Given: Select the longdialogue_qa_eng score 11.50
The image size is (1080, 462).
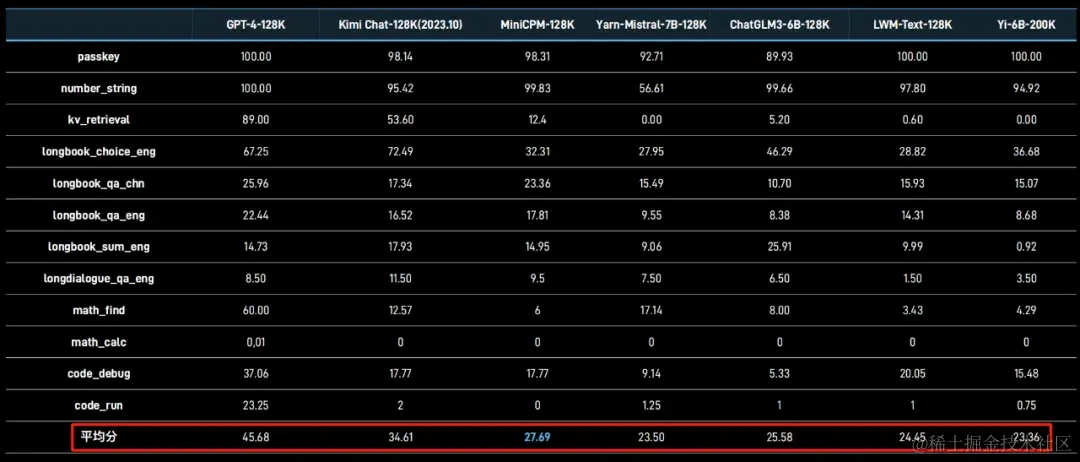Looking at the screenshot, I should 400,279.
